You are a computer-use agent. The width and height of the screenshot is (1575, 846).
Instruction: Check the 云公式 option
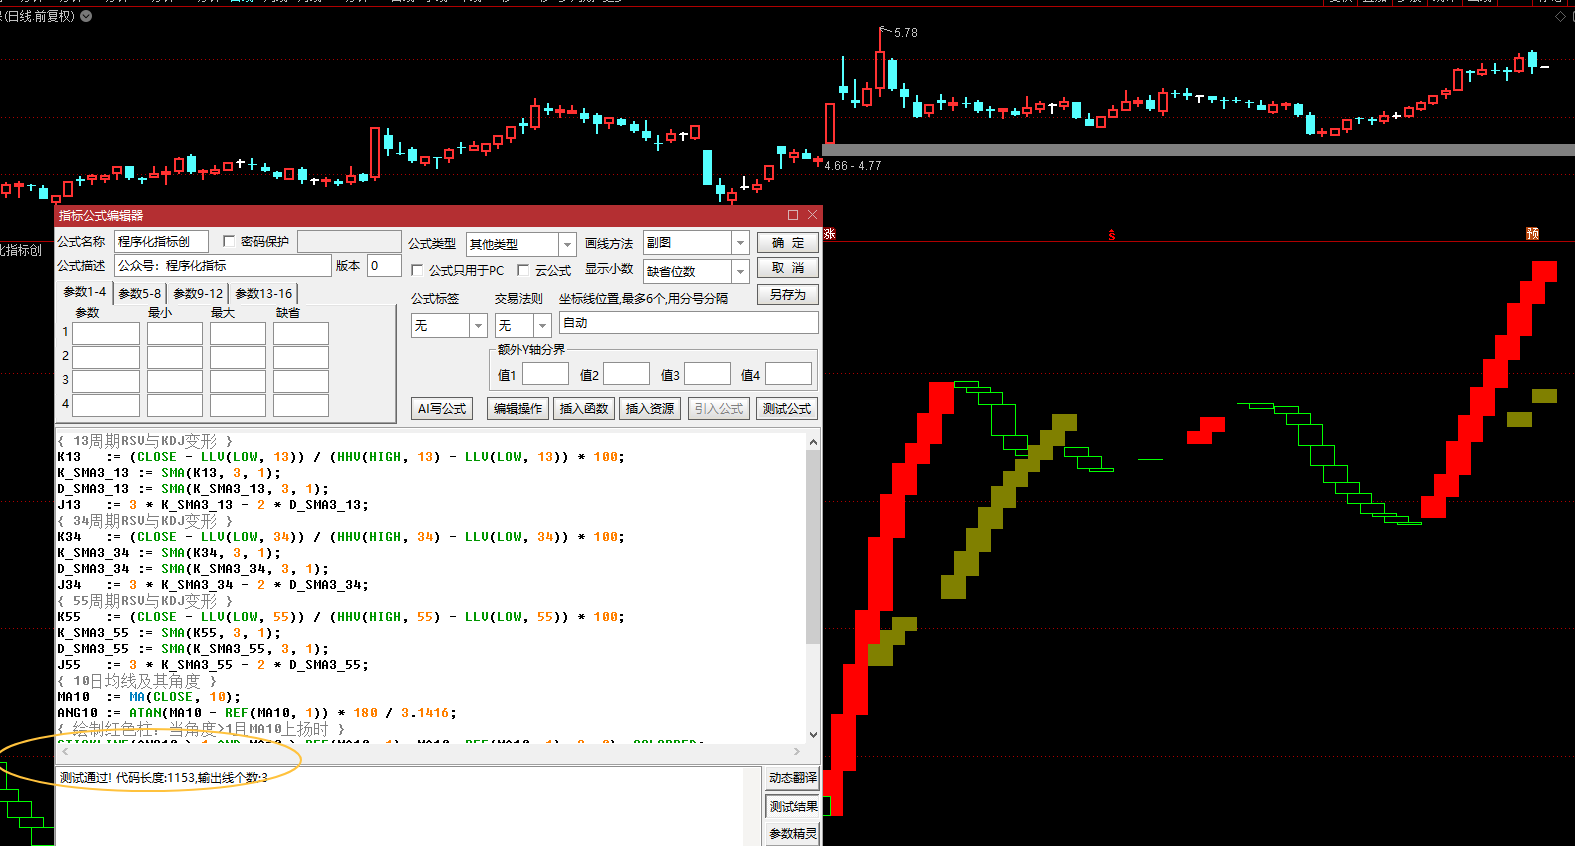523,270
